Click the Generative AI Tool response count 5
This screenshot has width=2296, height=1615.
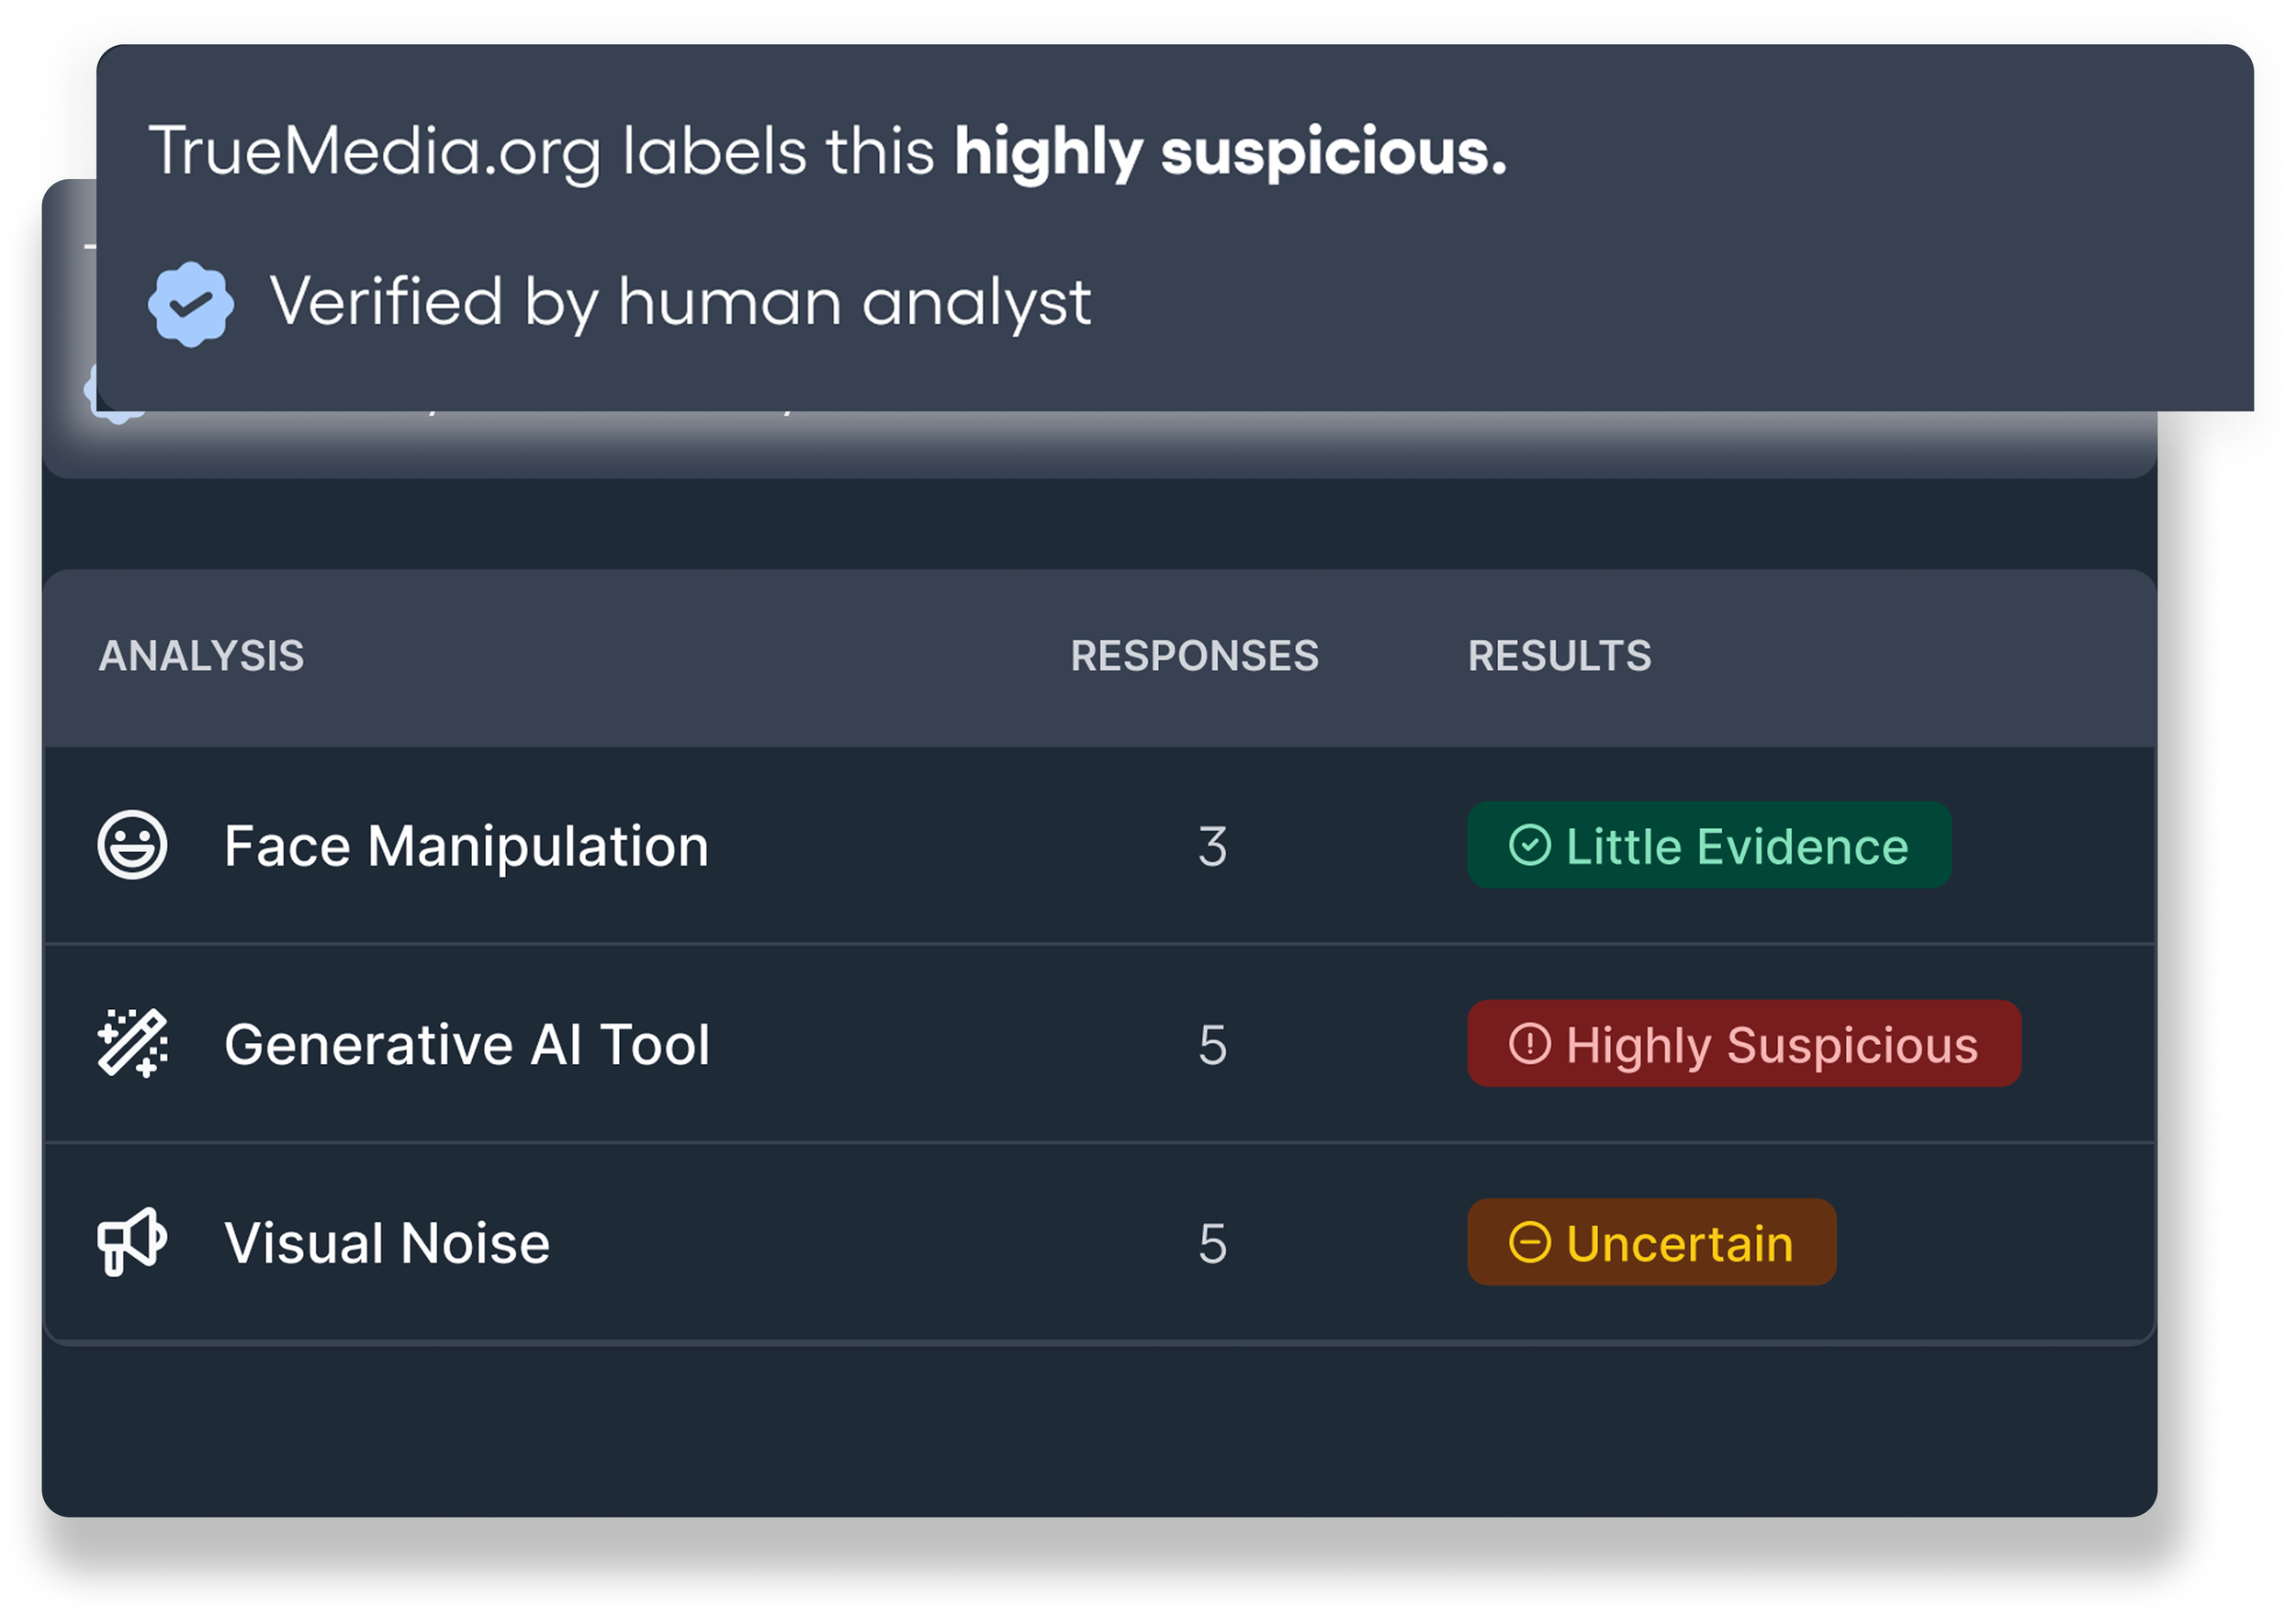(1212, 1044)
